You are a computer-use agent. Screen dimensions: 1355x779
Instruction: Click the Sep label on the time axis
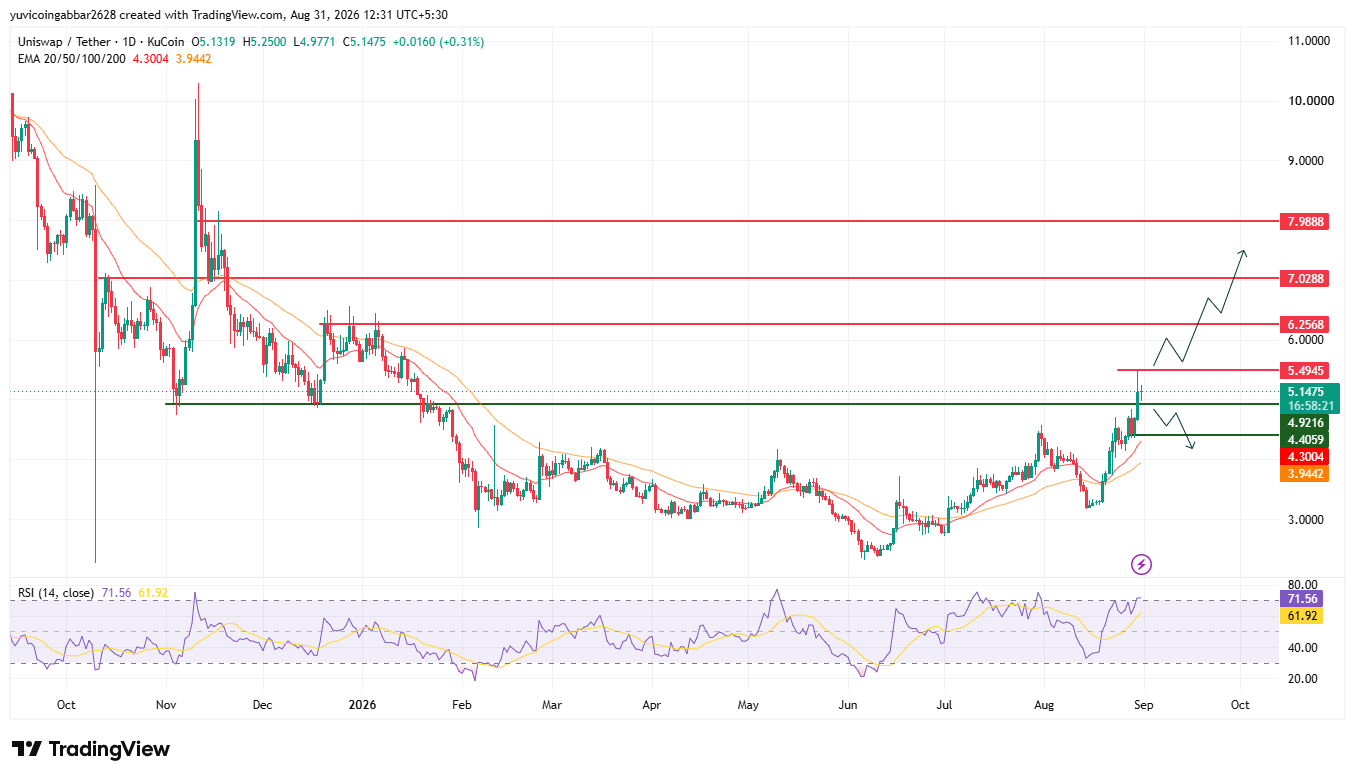(1144, 705)
